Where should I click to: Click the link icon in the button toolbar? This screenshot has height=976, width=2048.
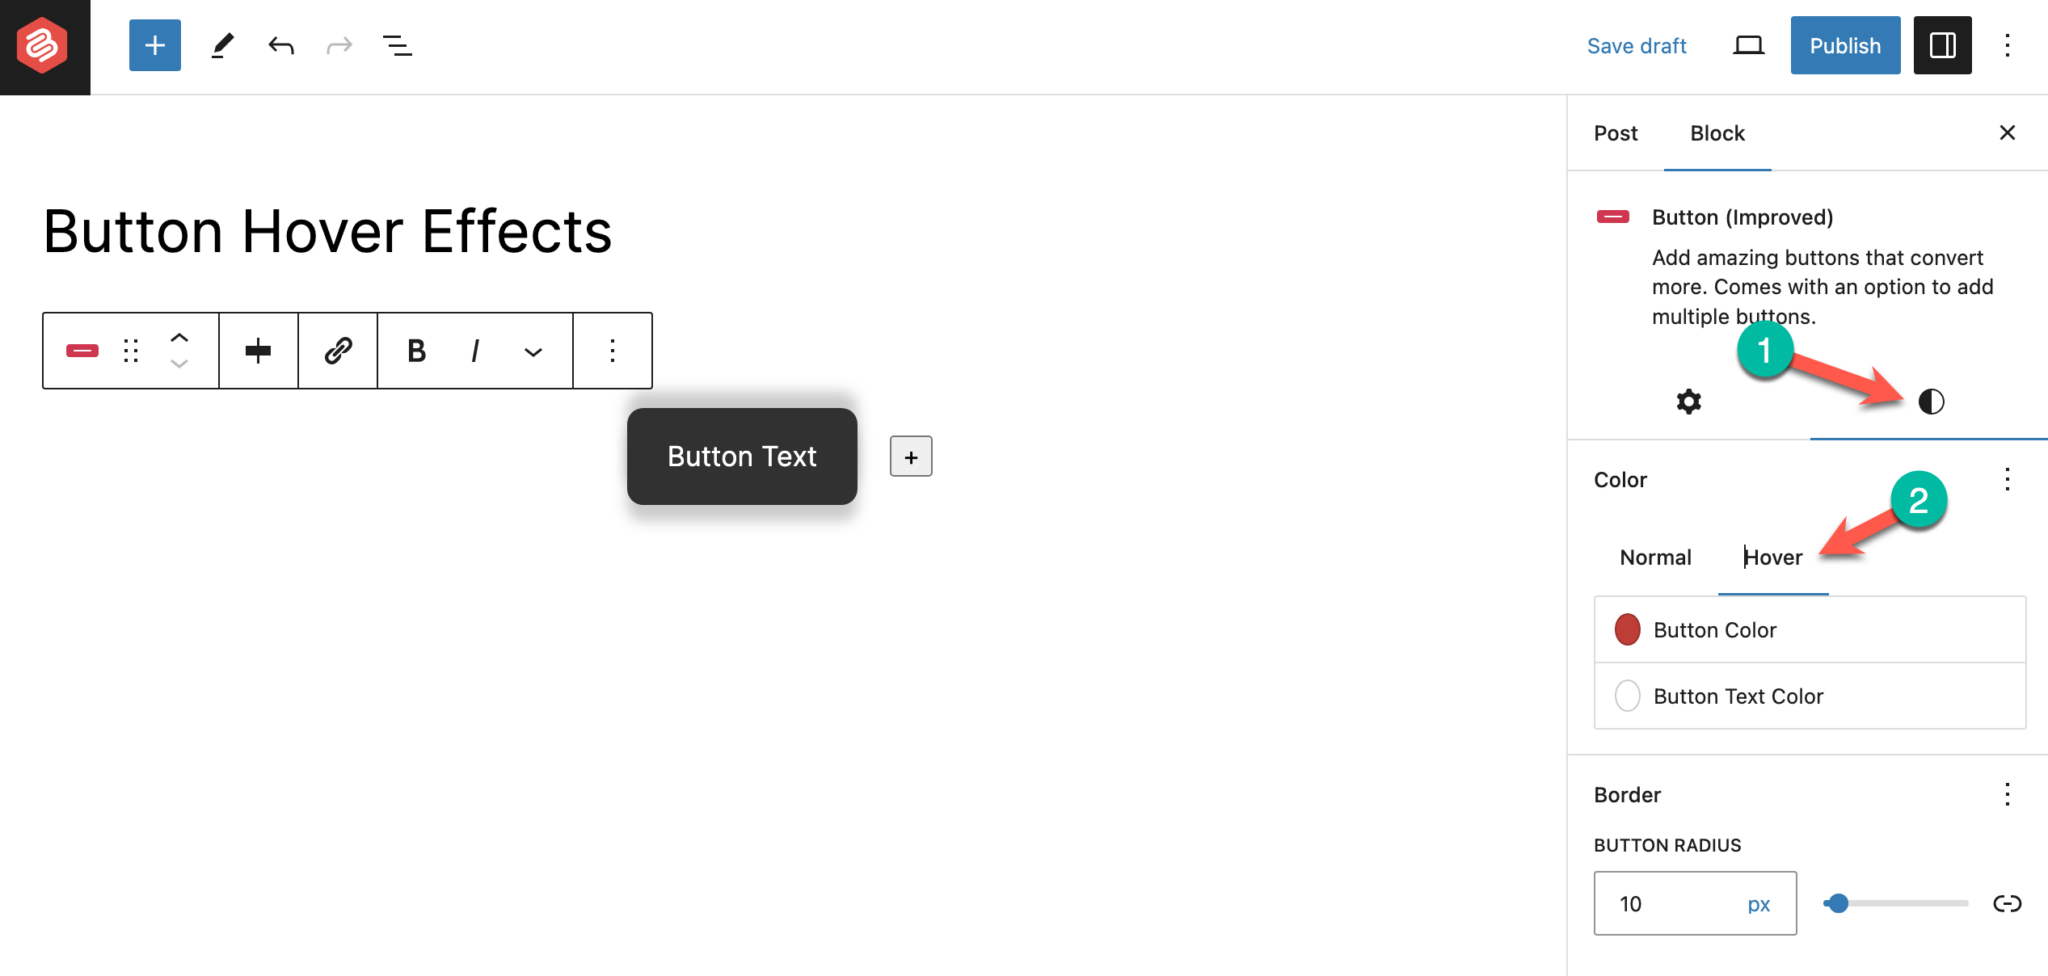click(x=337, y=350)
